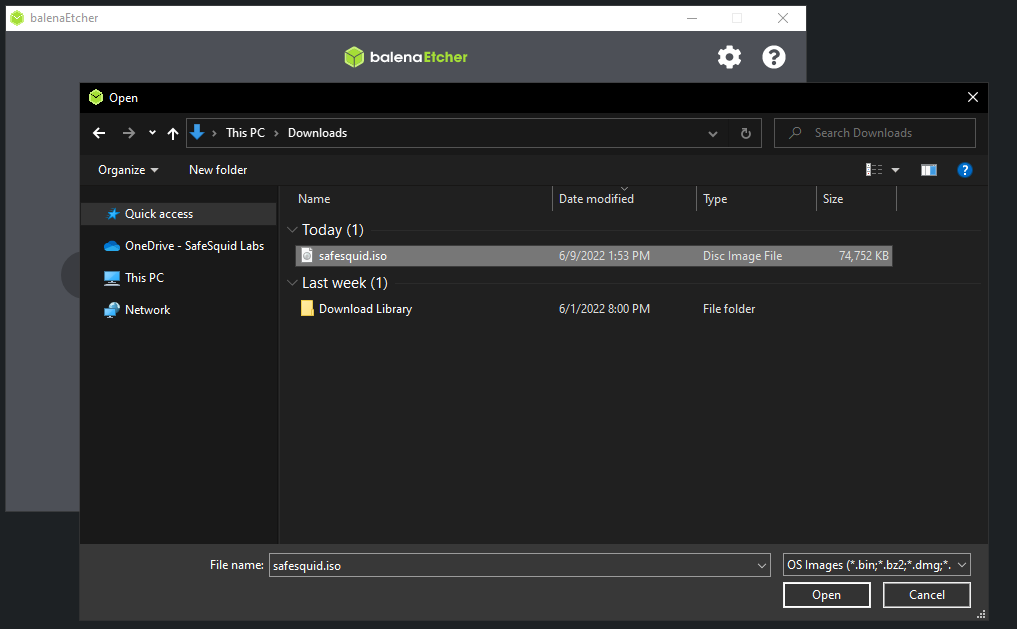Image resolution: width=1017 pixels, height=629 pixels.
Task: Click the Cancel button
Action: pos(926,595)
